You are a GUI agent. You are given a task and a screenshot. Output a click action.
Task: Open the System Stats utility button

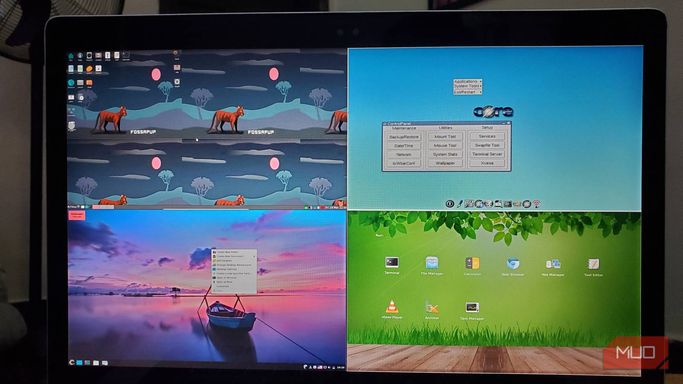(445, 154)
